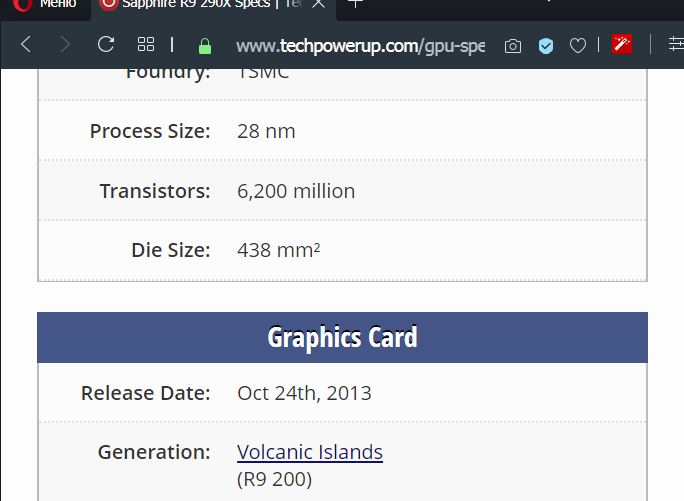This screenshot has width=684, height=501.
Task: Click the 6,200 million transistors value
Action: [296, 191]
